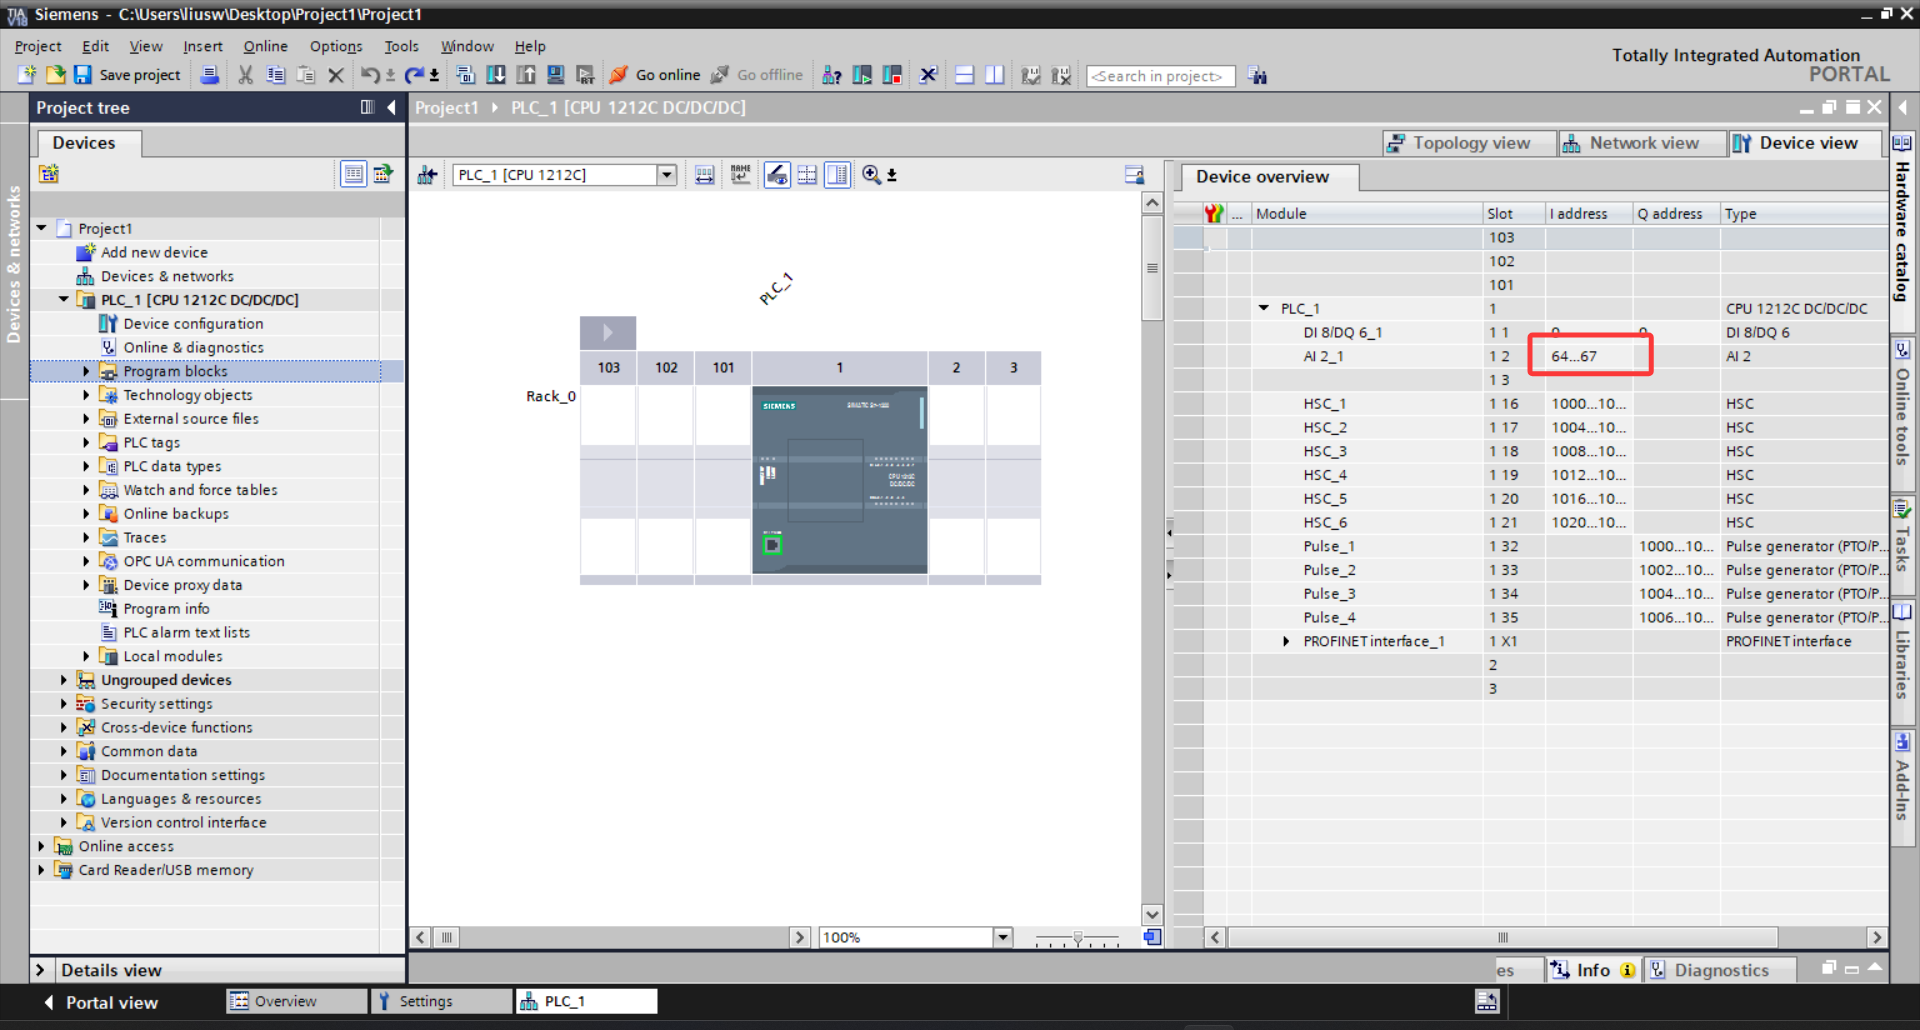Click the Start CPU icon
The image size is (1920, 1030).
(862, 75)
